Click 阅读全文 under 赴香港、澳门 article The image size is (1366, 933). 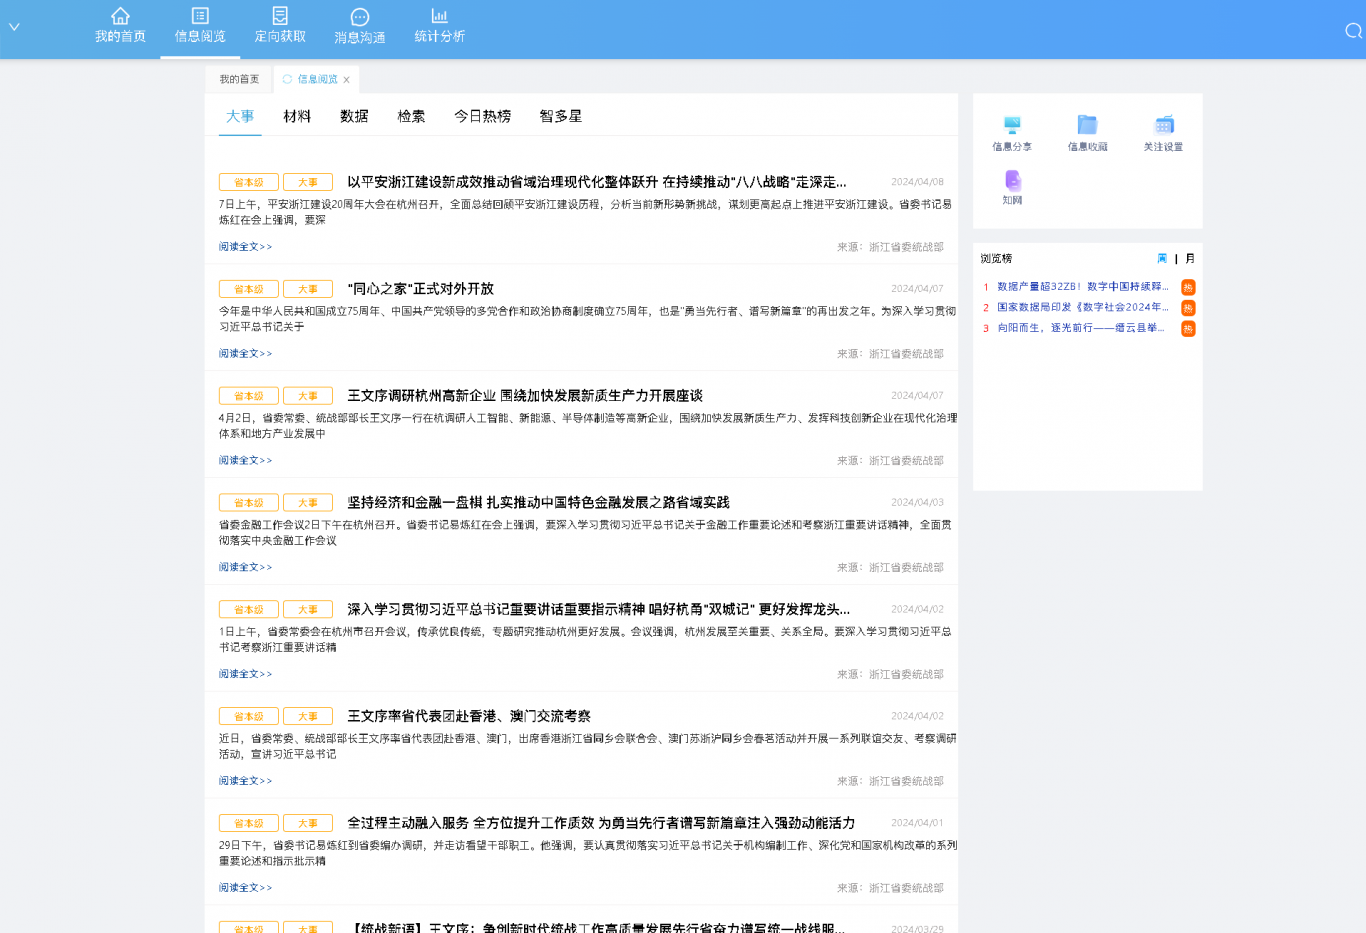coord(245,781)
